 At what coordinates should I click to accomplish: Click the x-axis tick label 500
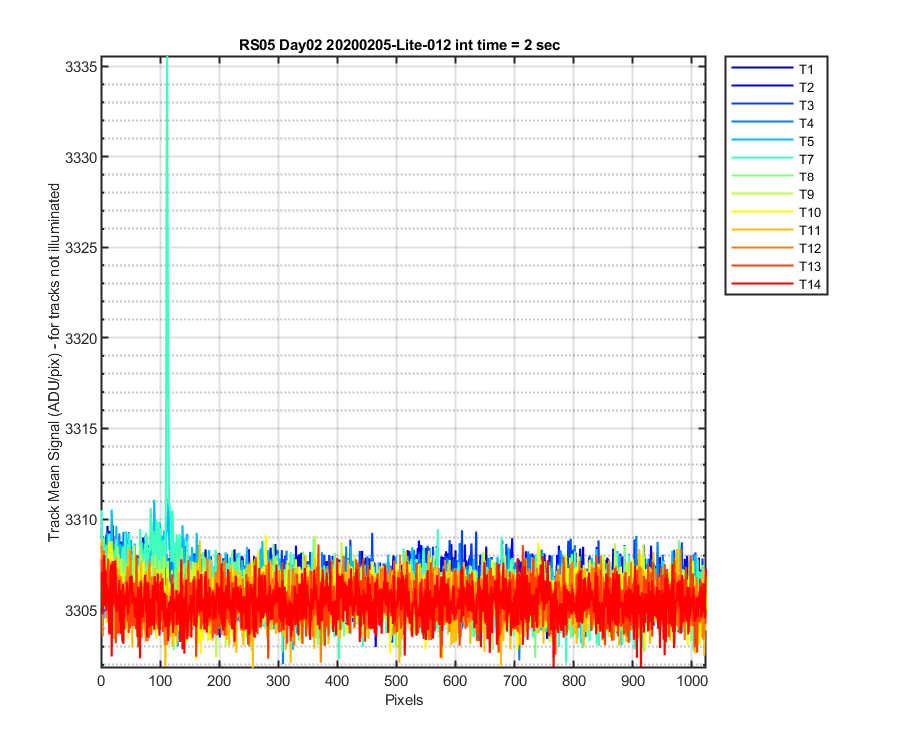(x=397, y=681)
